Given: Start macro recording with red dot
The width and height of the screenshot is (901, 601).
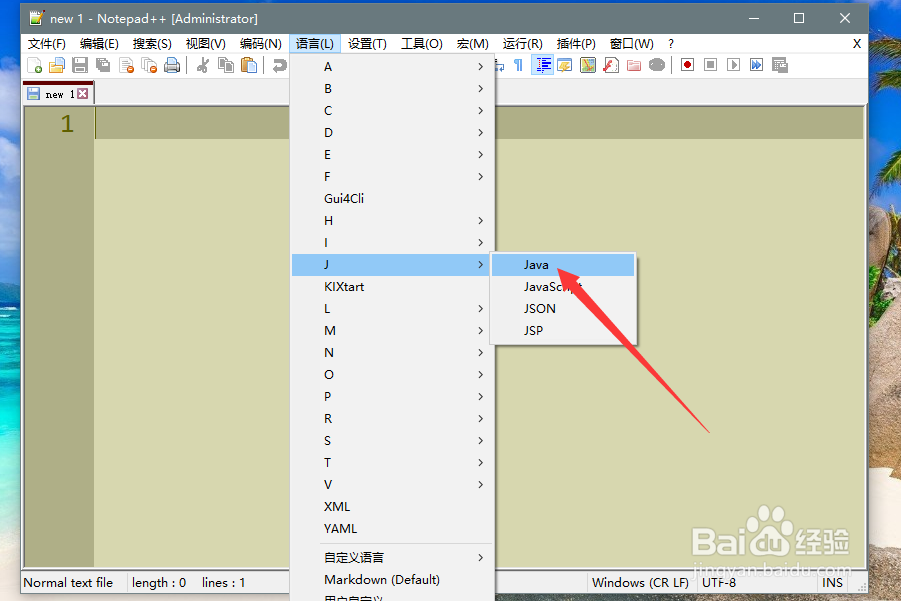Looking at the screenshot, I should point(687,65).
